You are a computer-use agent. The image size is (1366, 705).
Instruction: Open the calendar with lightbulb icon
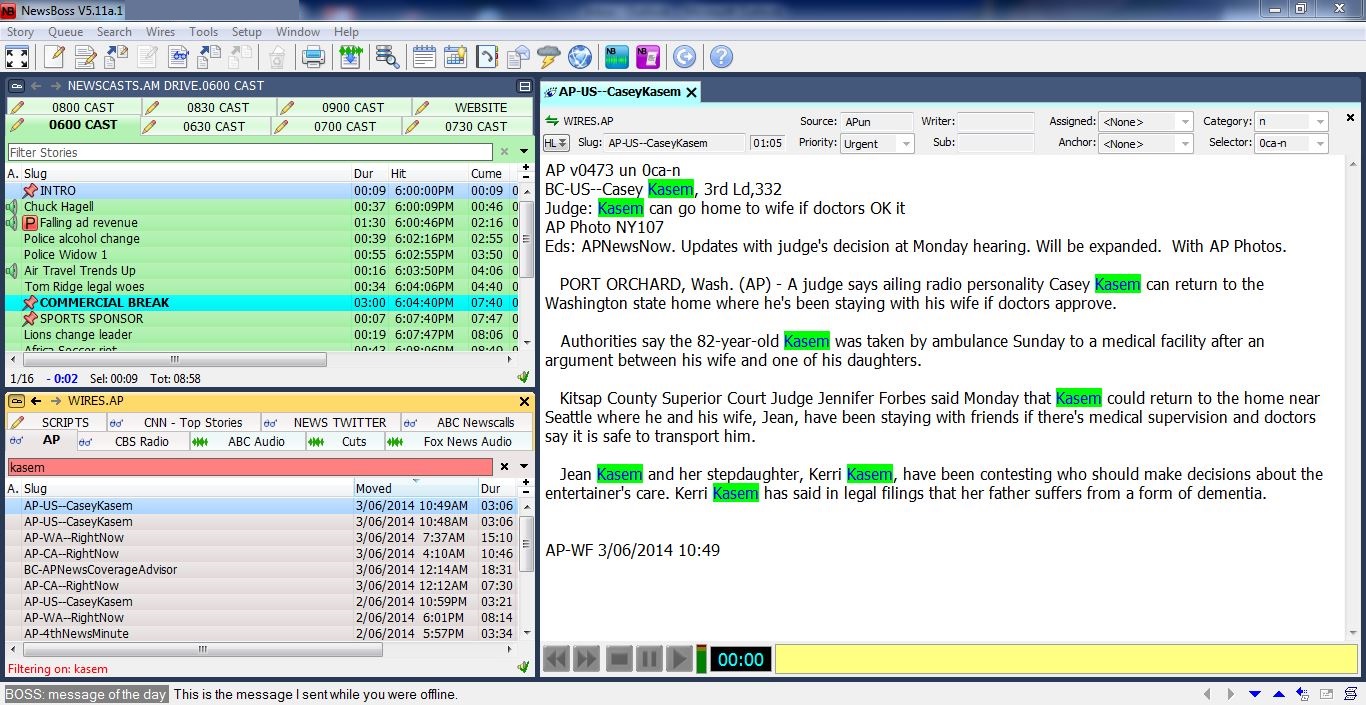456,57
